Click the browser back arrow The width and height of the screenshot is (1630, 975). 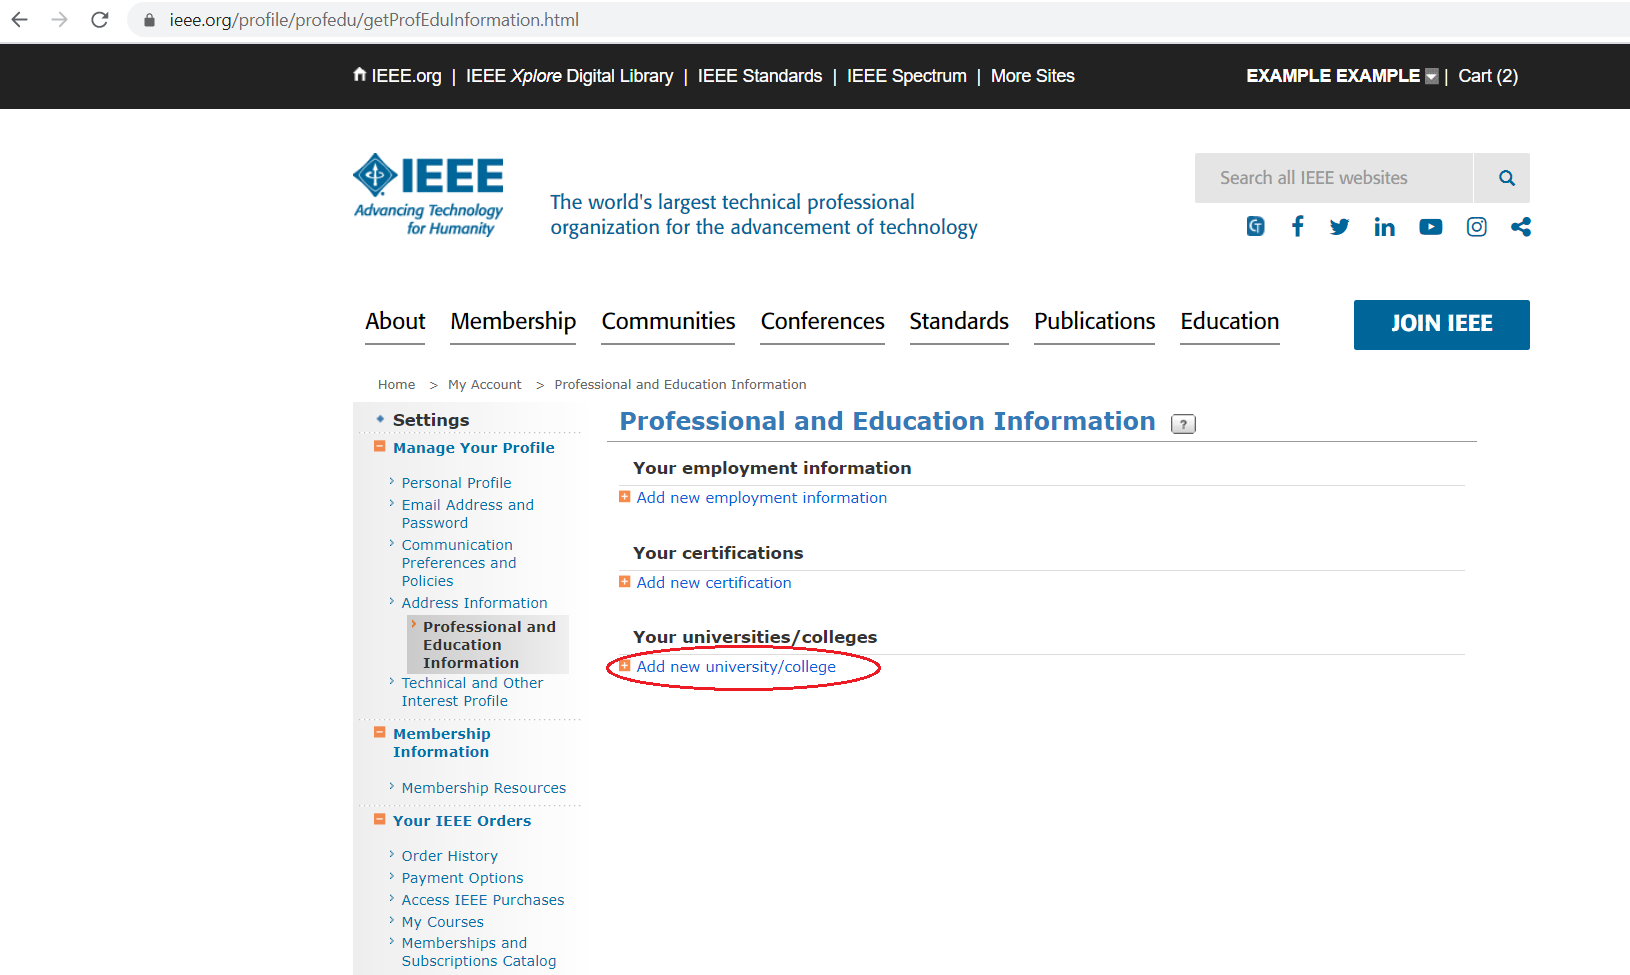click(x=19, y=20)
